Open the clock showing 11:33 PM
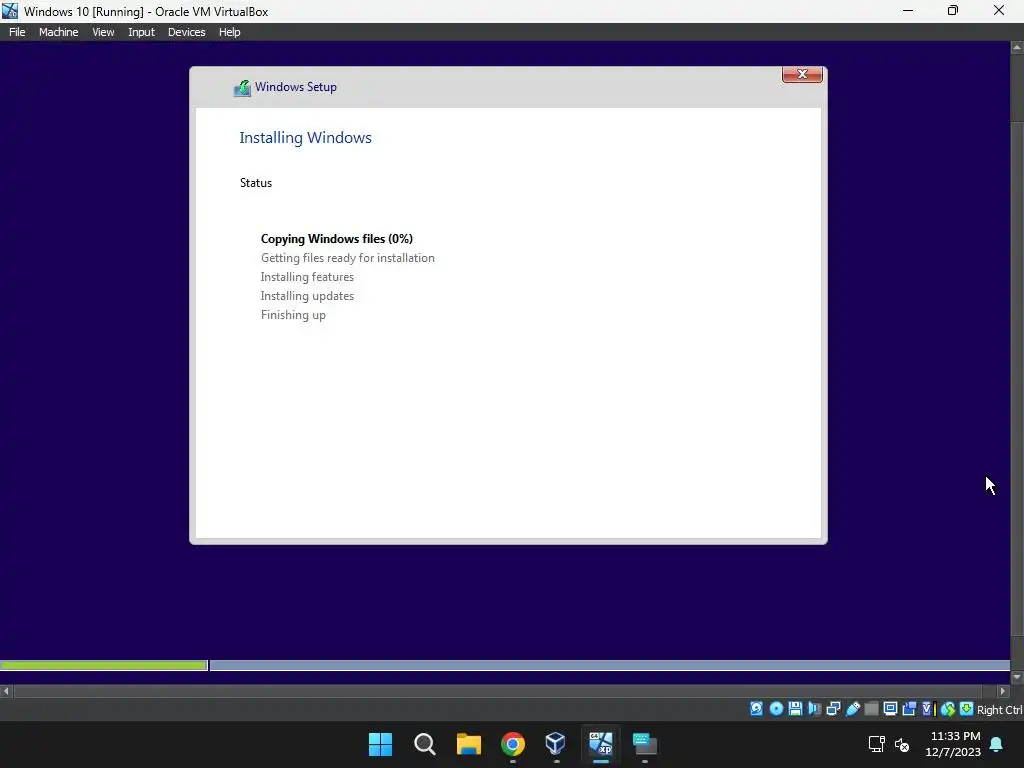 953,744
